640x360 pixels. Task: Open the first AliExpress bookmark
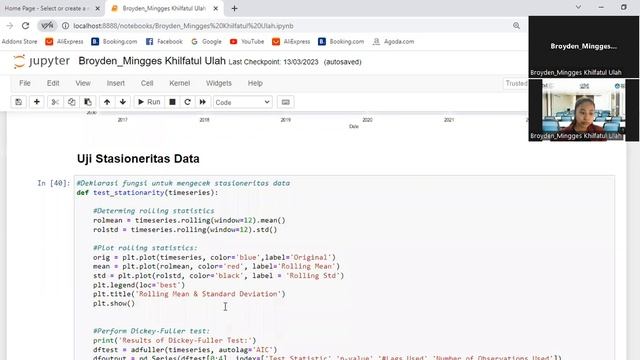coord(64,42)
